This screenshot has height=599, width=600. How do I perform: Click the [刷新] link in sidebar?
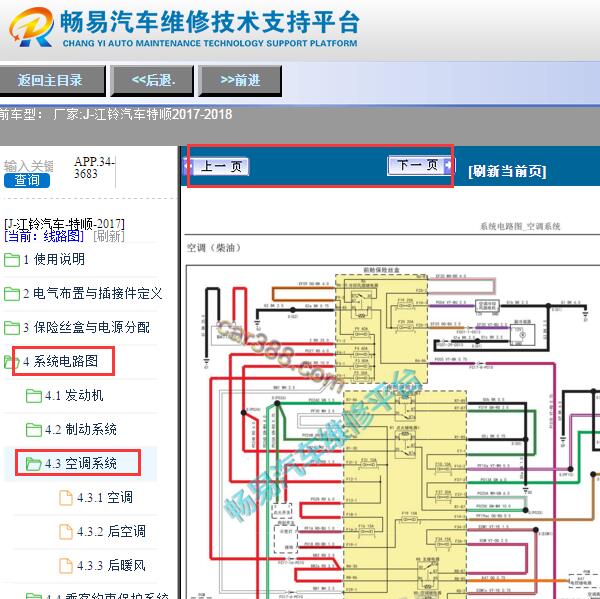point(109,236)
